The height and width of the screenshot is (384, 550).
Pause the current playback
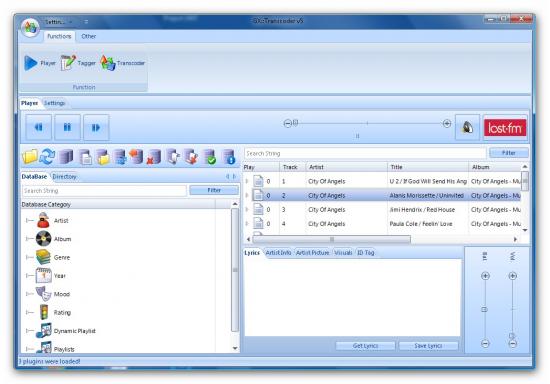(67, 127)
